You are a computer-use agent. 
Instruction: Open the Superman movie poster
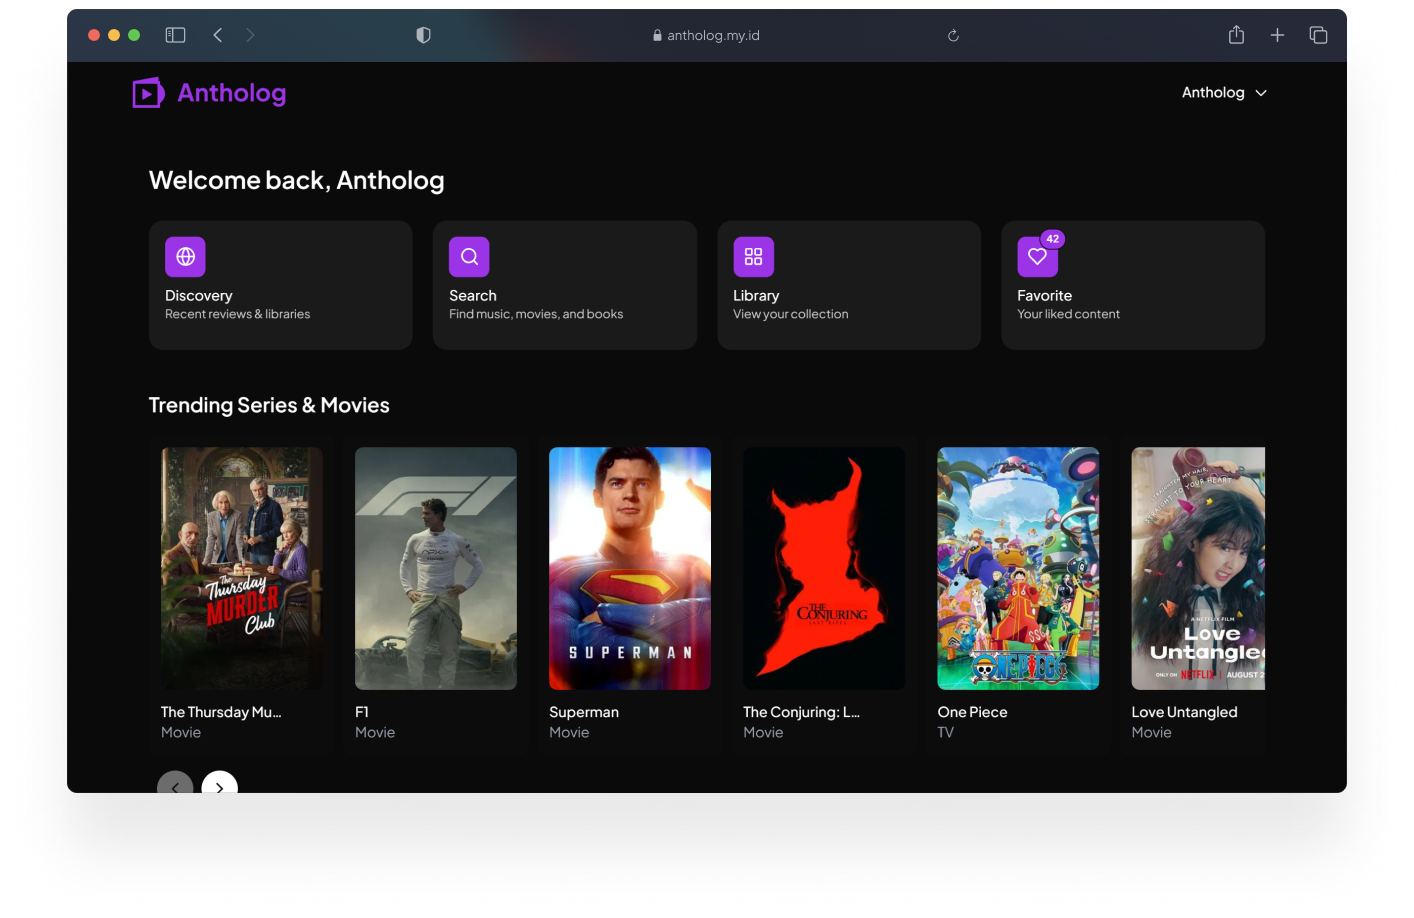pyautogui.click(x=630, y=568)
